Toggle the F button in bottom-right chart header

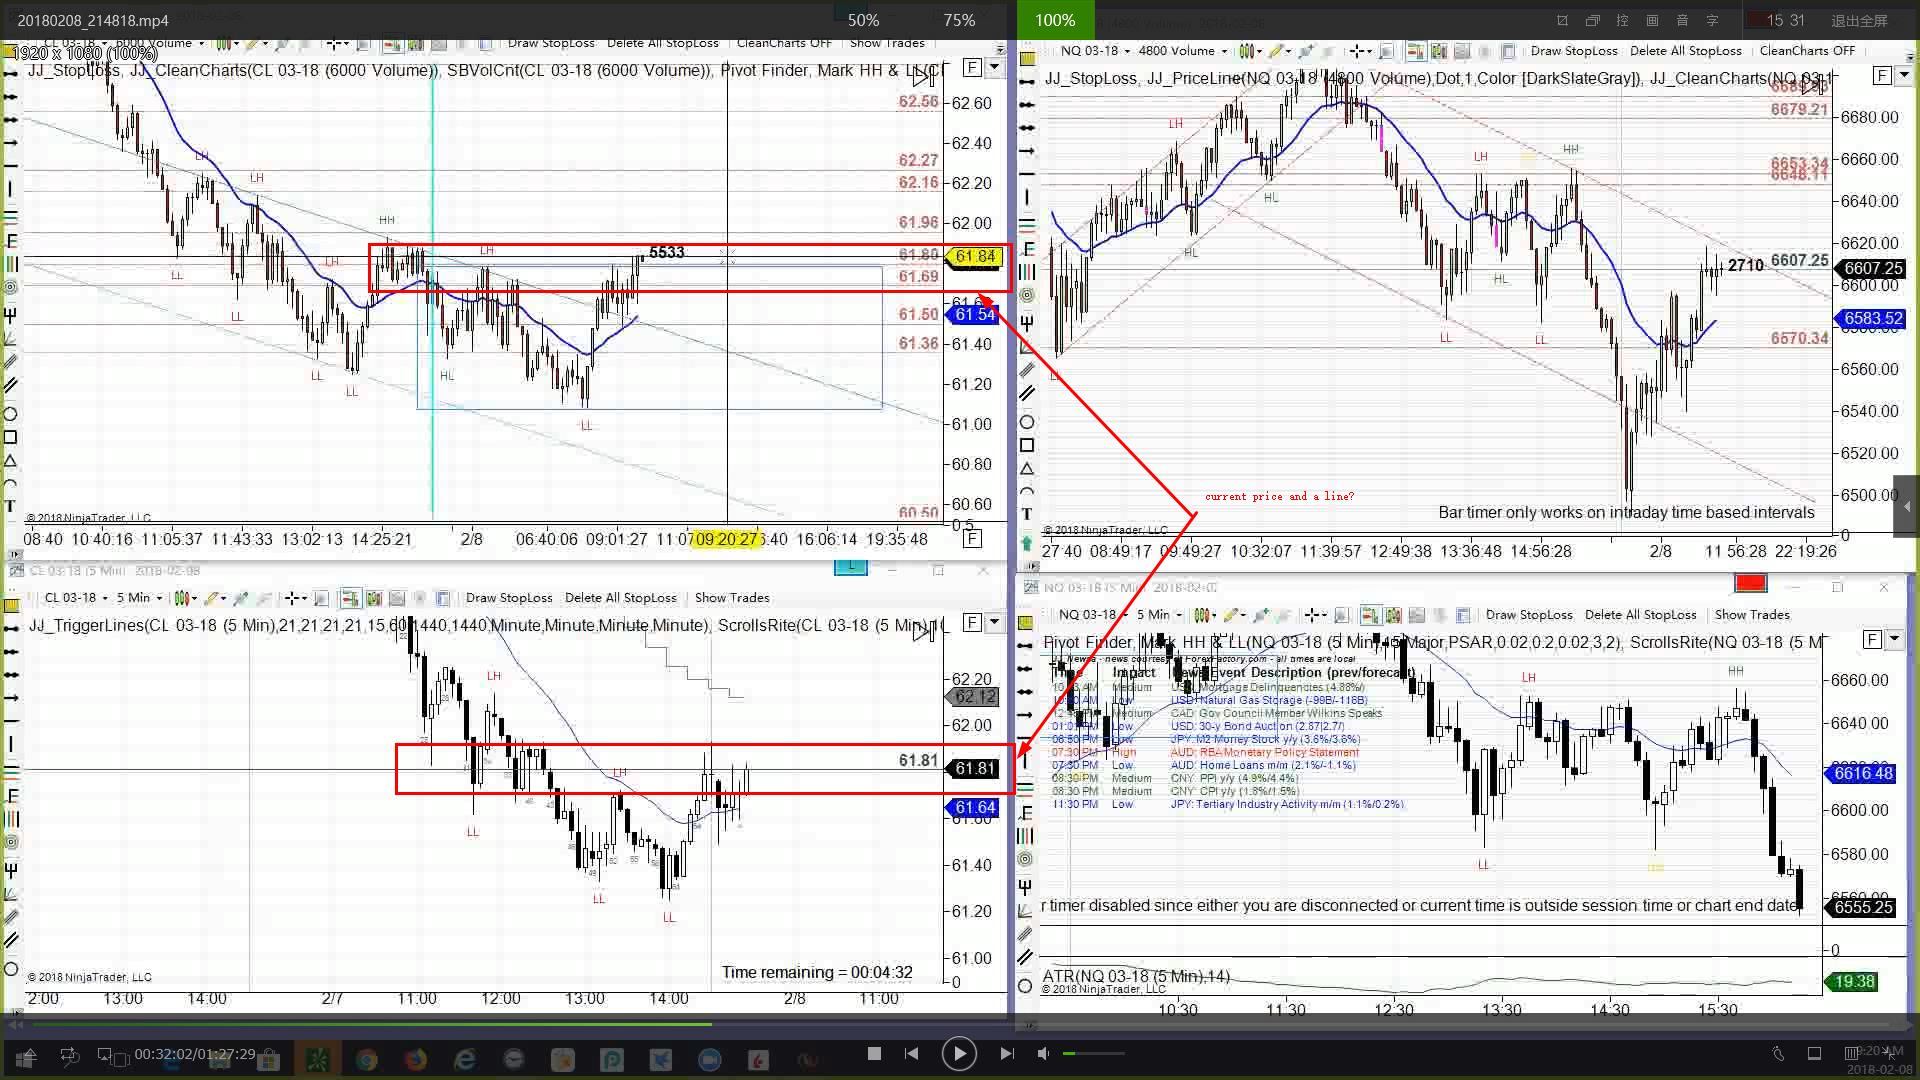(1872, 639)
